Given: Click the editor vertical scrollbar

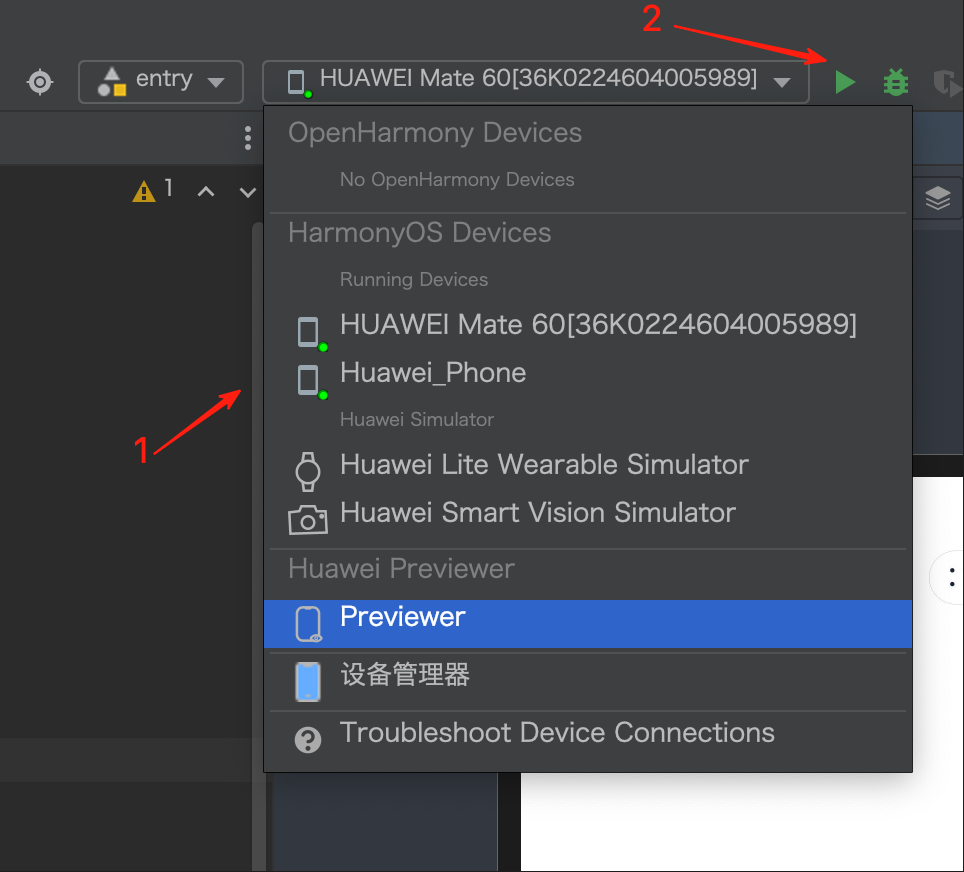Looking at the screenshot, I should coord(258,546).
